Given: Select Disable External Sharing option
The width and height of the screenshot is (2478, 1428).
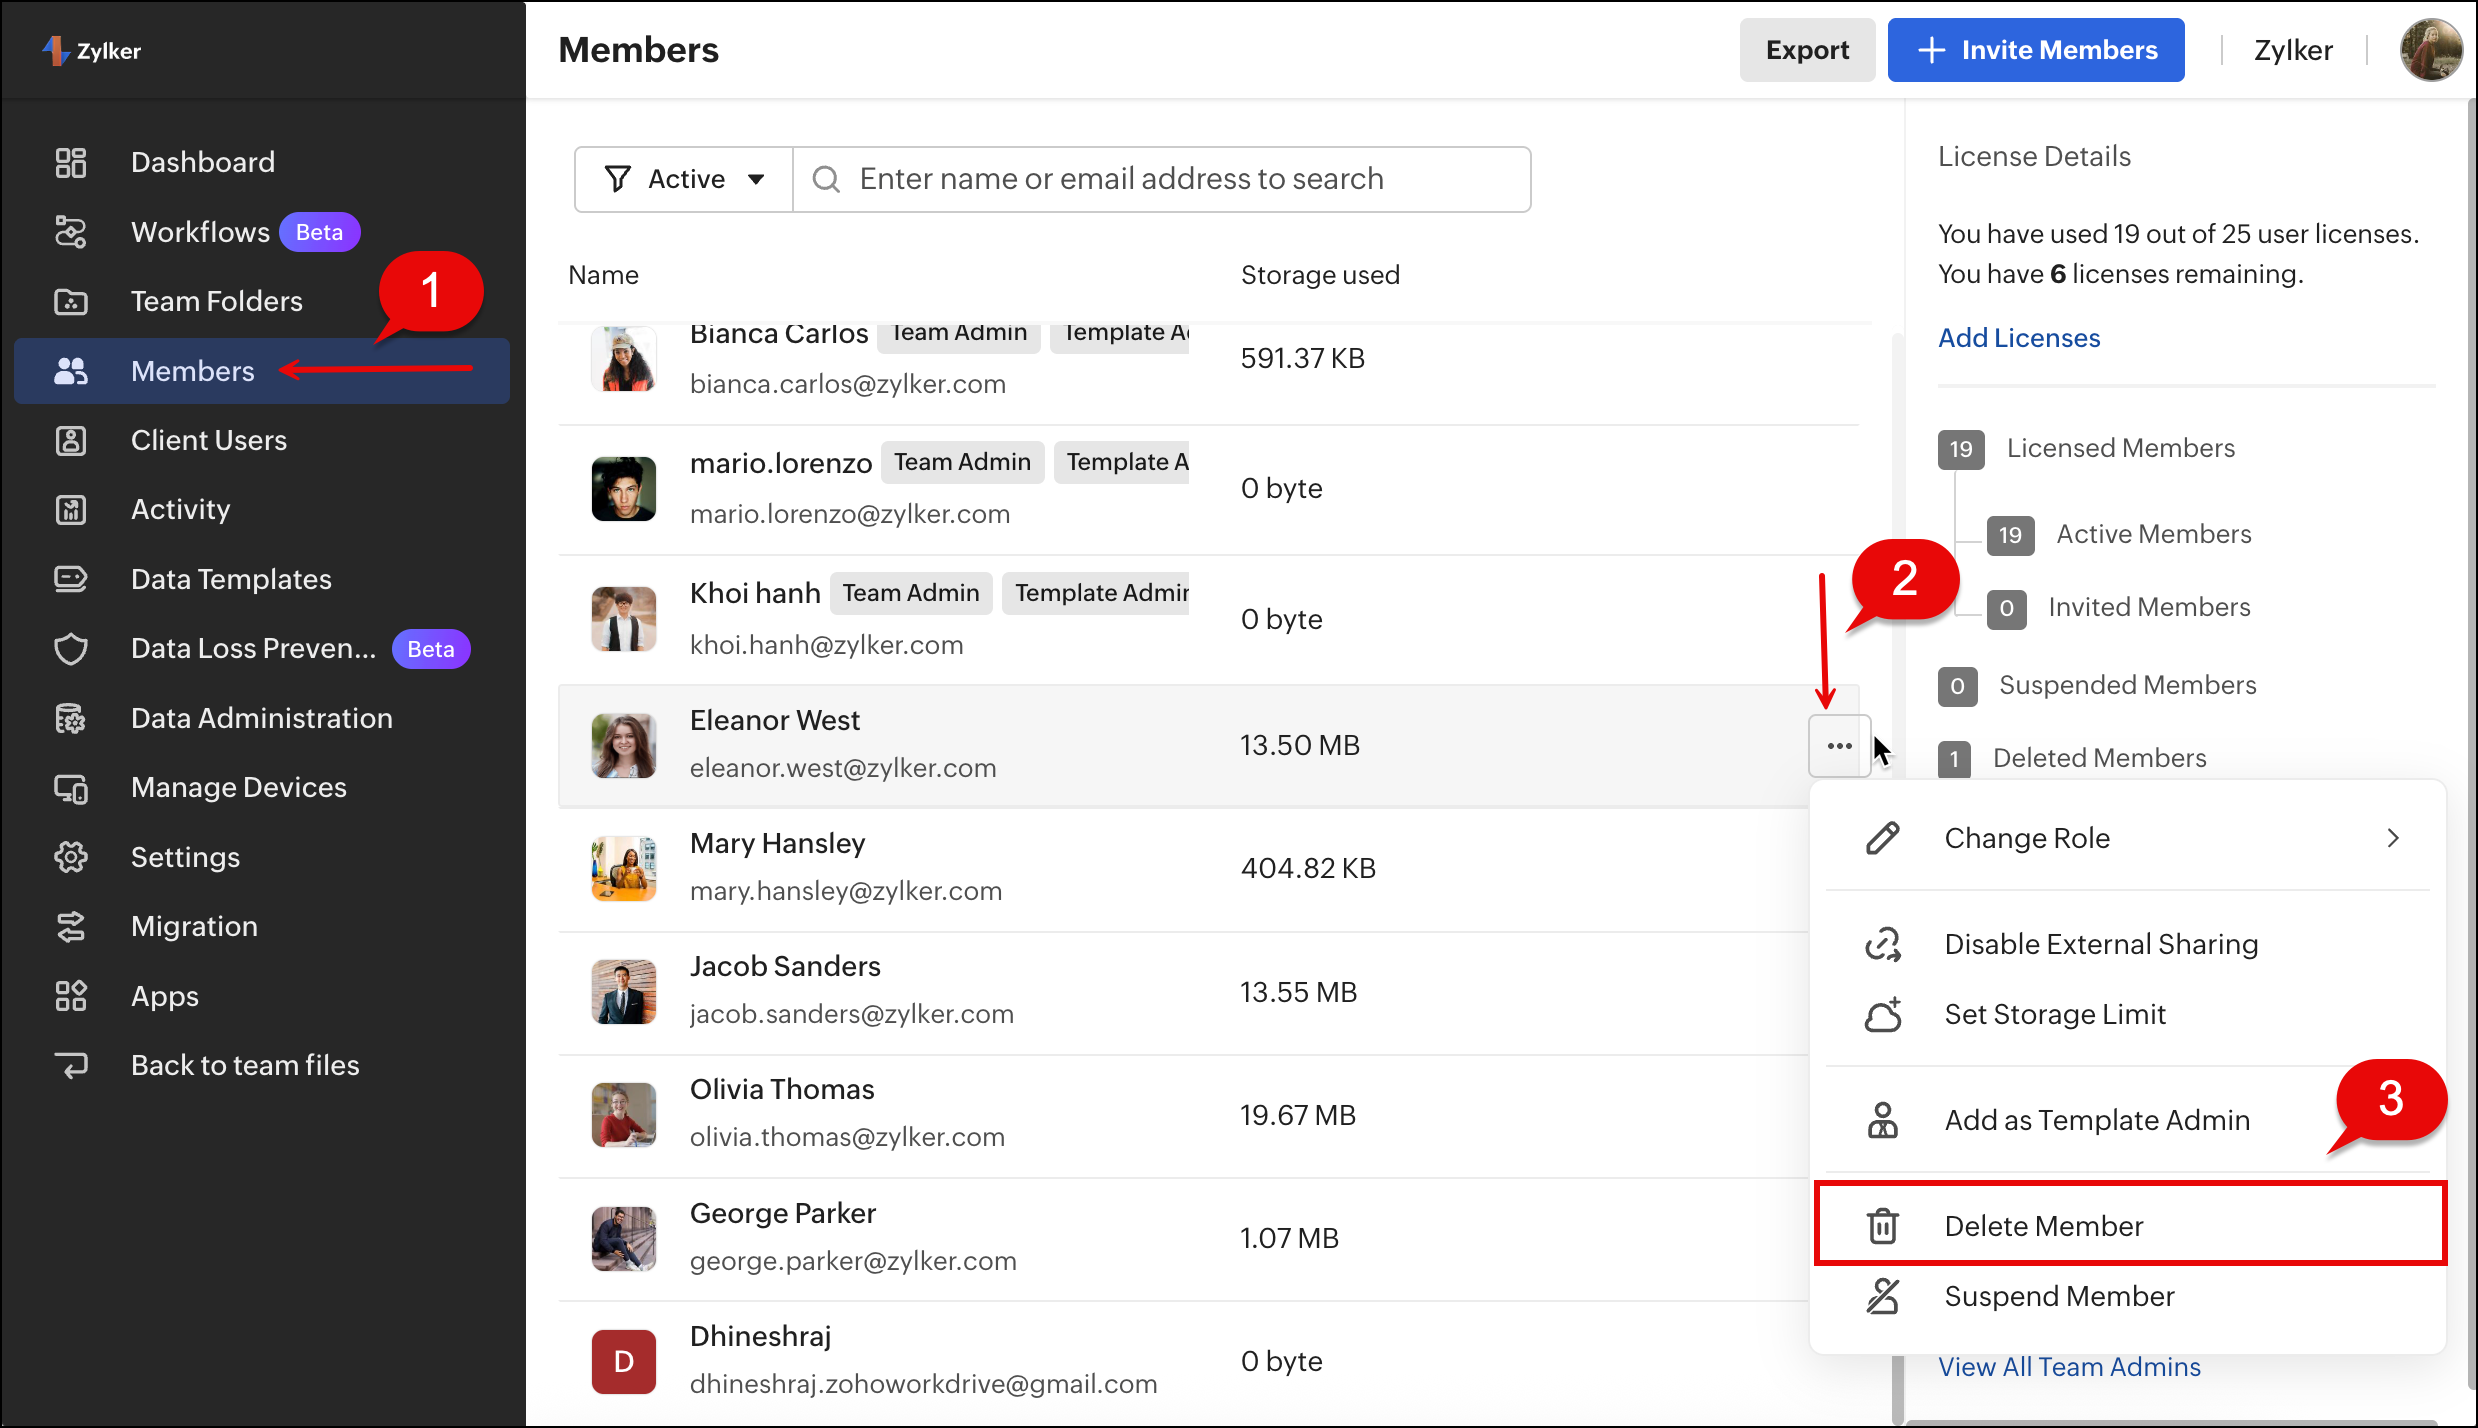Looking at the screenshot, I should tap(2100, 945).
